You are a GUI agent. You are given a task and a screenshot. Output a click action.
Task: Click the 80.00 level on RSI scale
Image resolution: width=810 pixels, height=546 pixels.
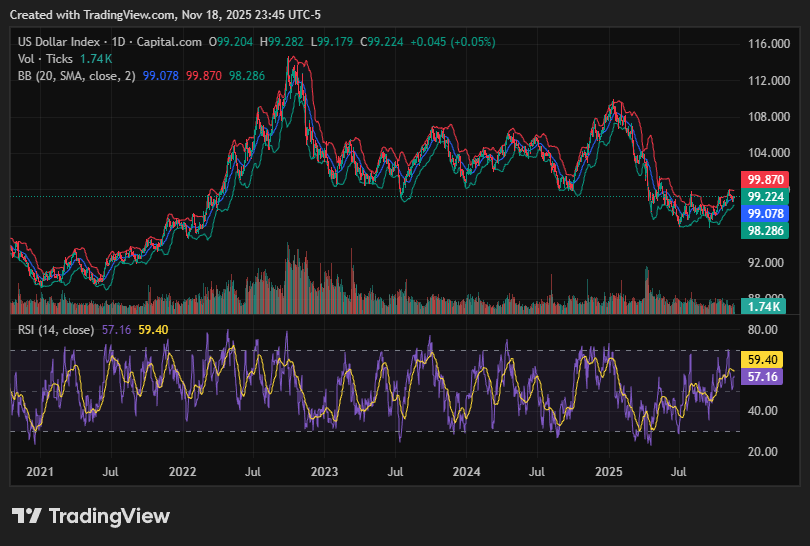point(764,329)
